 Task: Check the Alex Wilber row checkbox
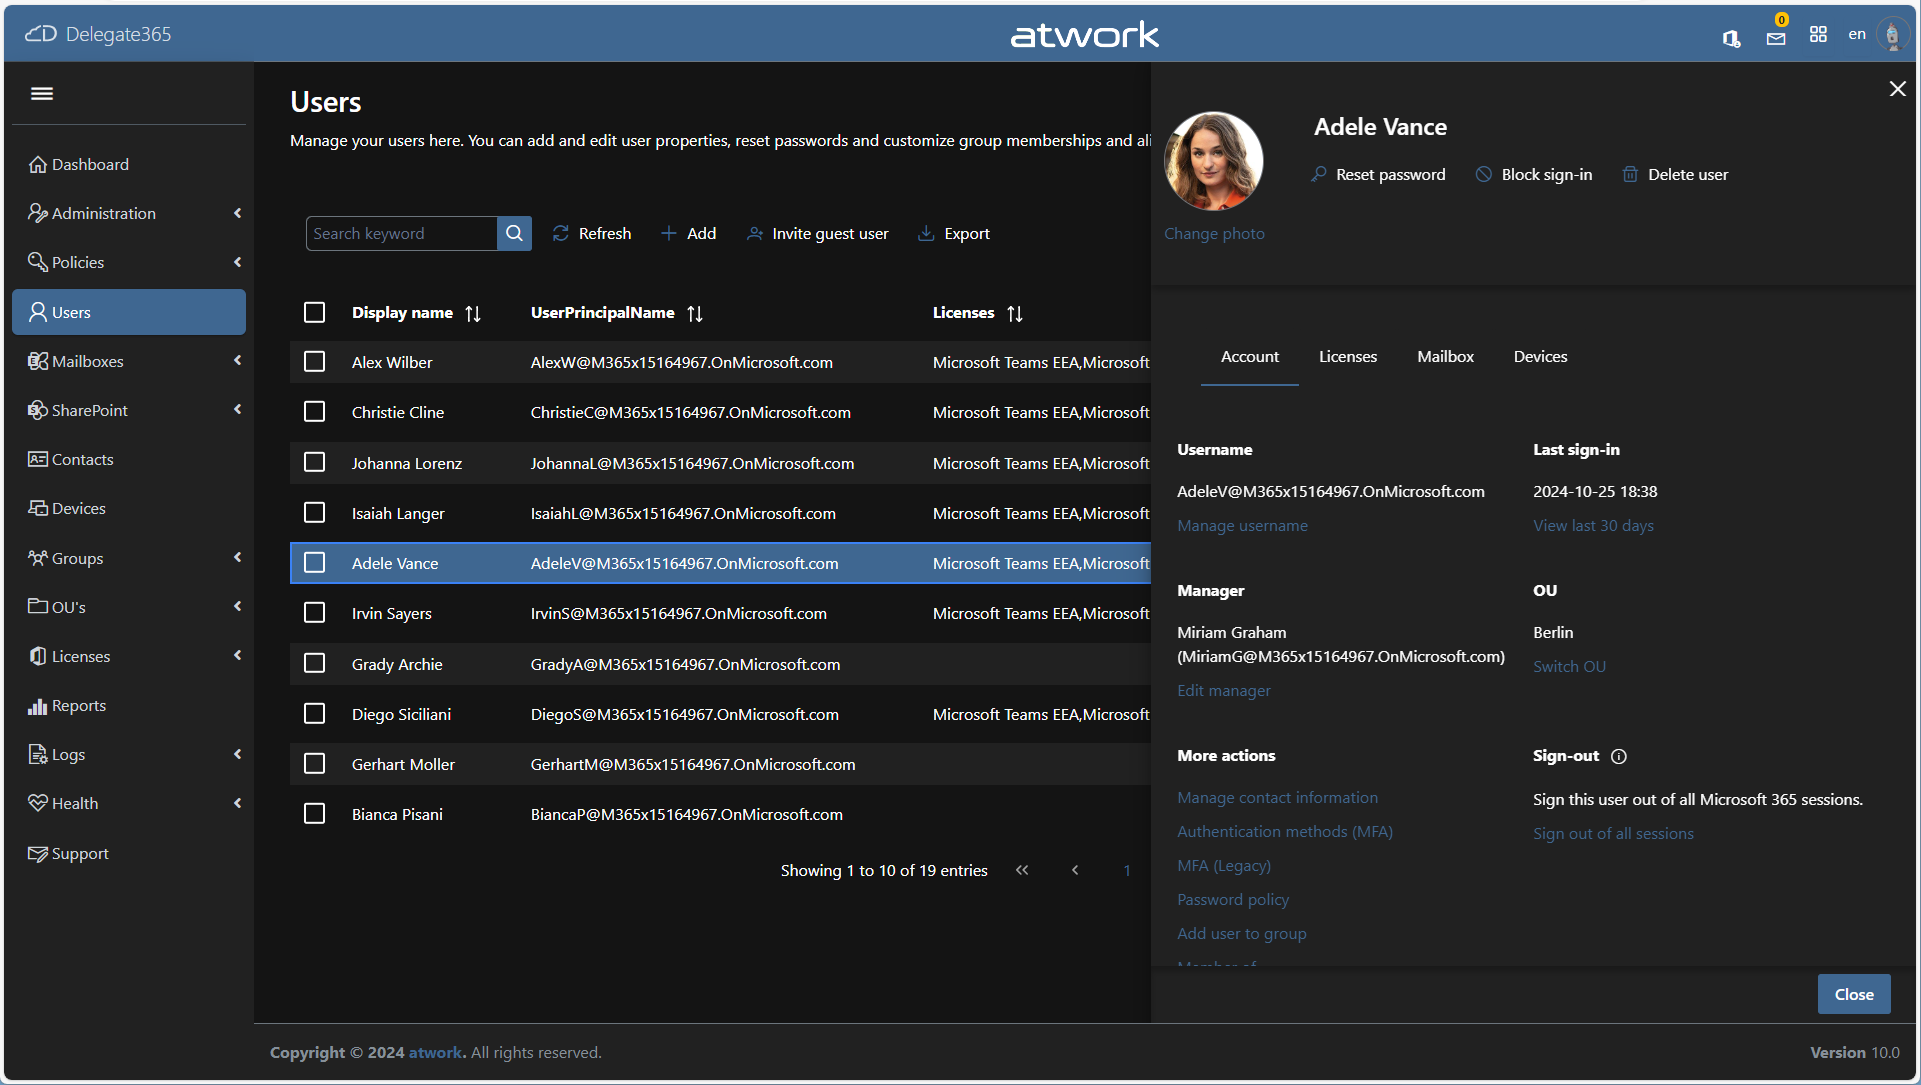point(314,361)
